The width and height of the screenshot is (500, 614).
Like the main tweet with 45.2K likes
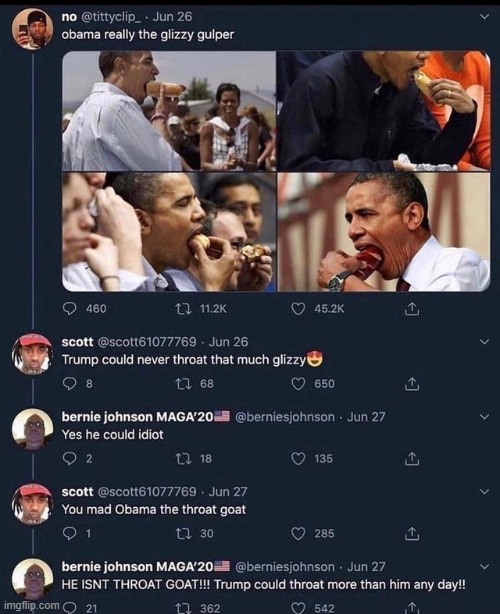298,309
